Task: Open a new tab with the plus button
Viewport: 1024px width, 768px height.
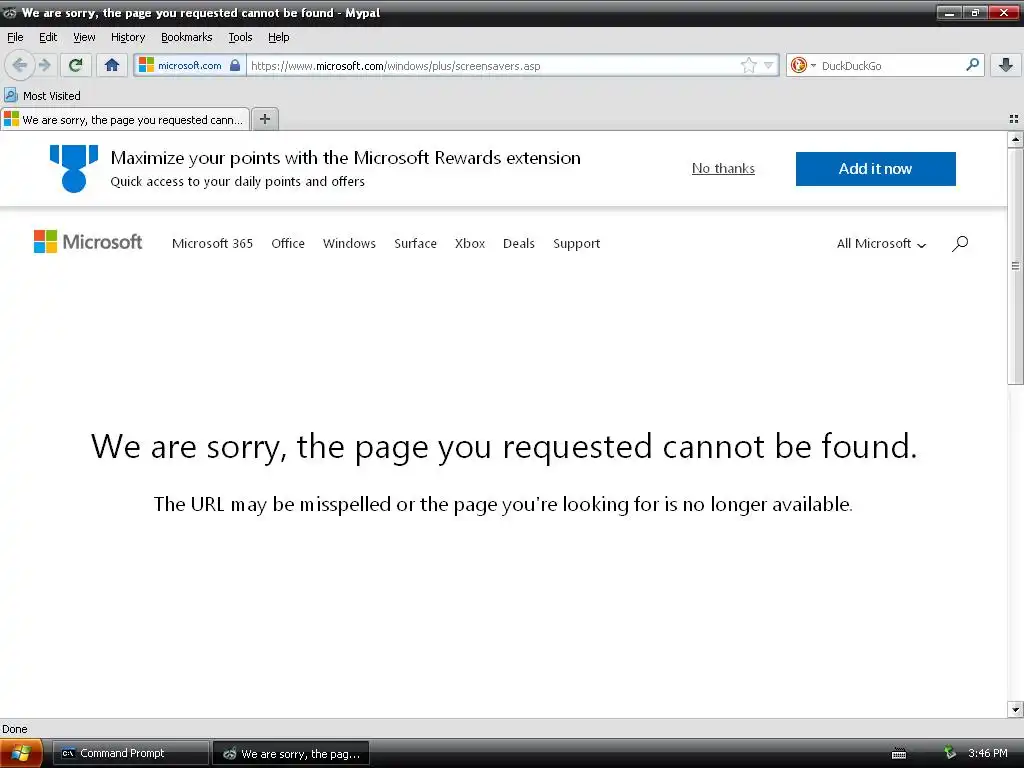Action: (264, 119)
